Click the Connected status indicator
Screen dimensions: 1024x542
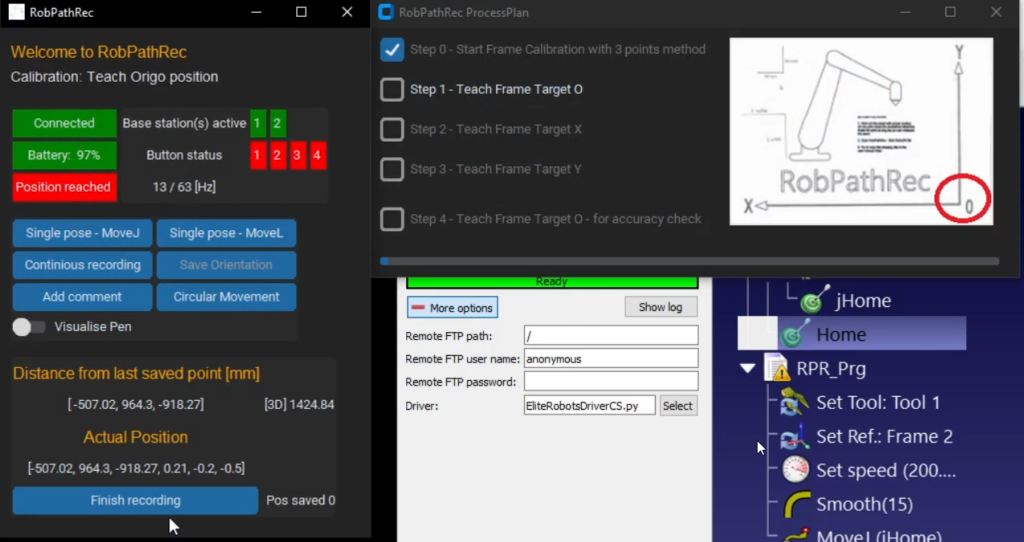pyautogui.click(x=64, y=123)
